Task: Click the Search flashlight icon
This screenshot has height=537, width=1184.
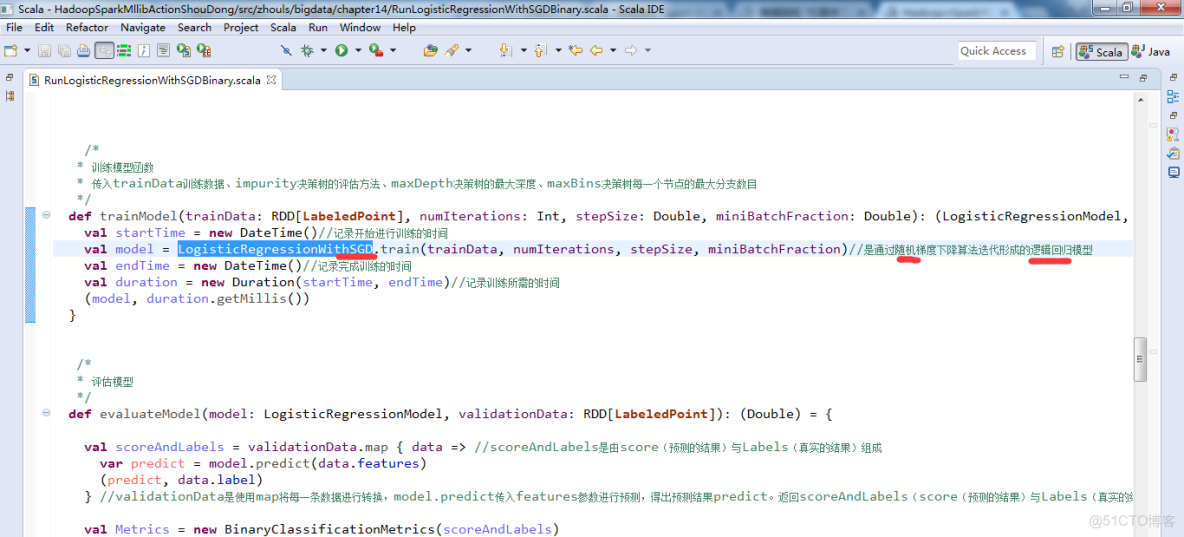Action: (x=451, y=51)
